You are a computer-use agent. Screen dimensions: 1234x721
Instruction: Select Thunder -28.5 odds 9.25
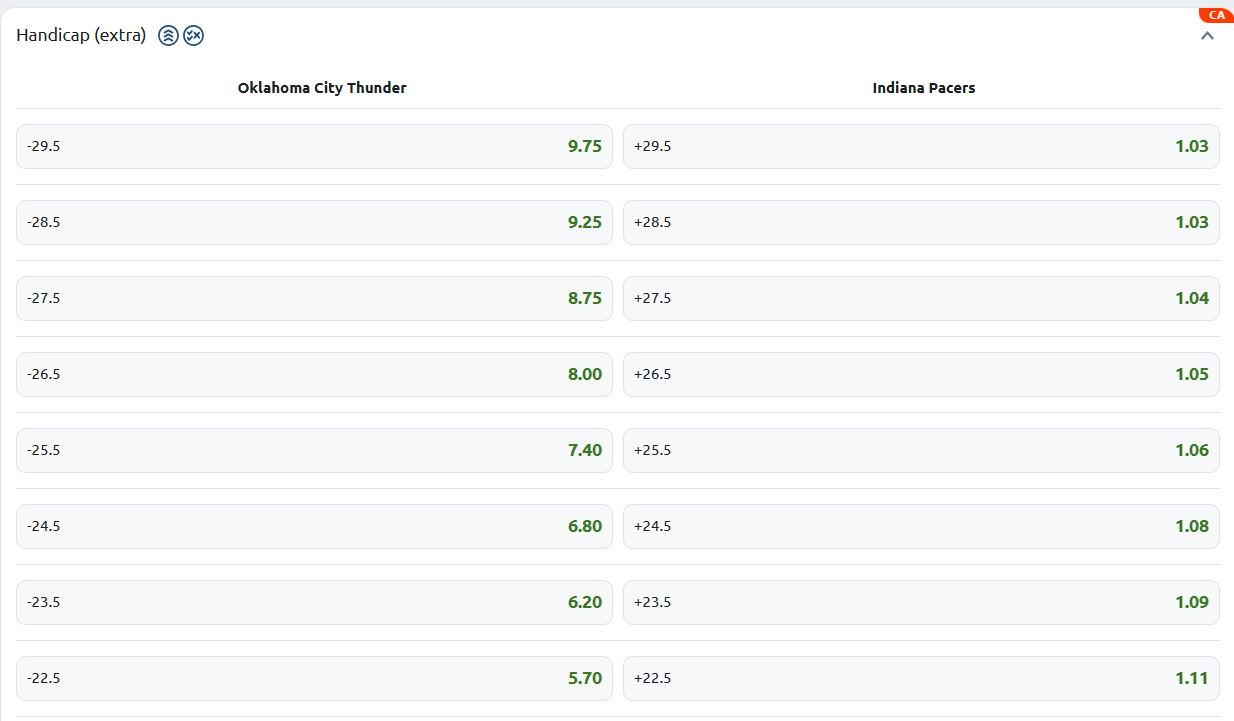pos(314,222)
